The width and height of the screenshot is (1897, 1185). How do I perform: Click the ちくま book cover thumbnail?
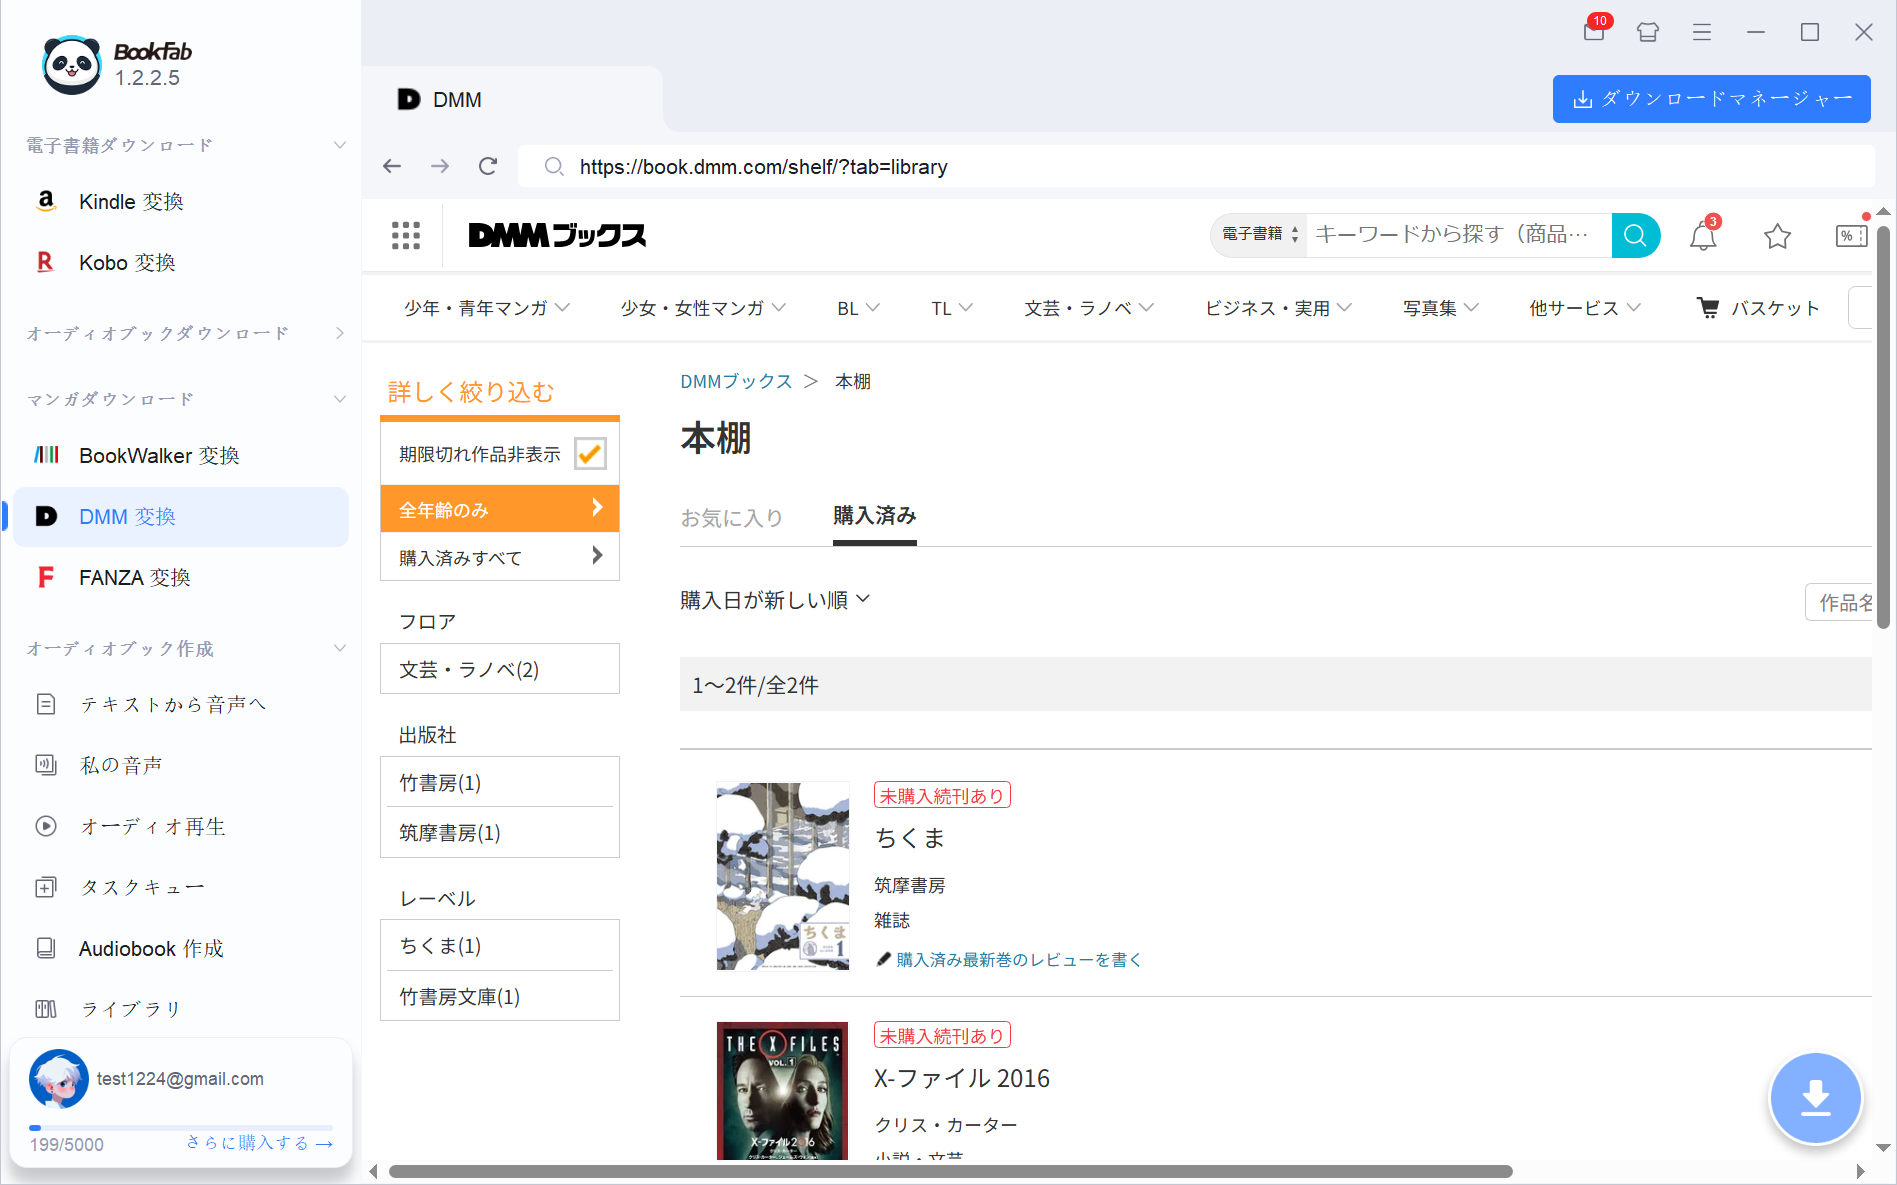point(782,875)
